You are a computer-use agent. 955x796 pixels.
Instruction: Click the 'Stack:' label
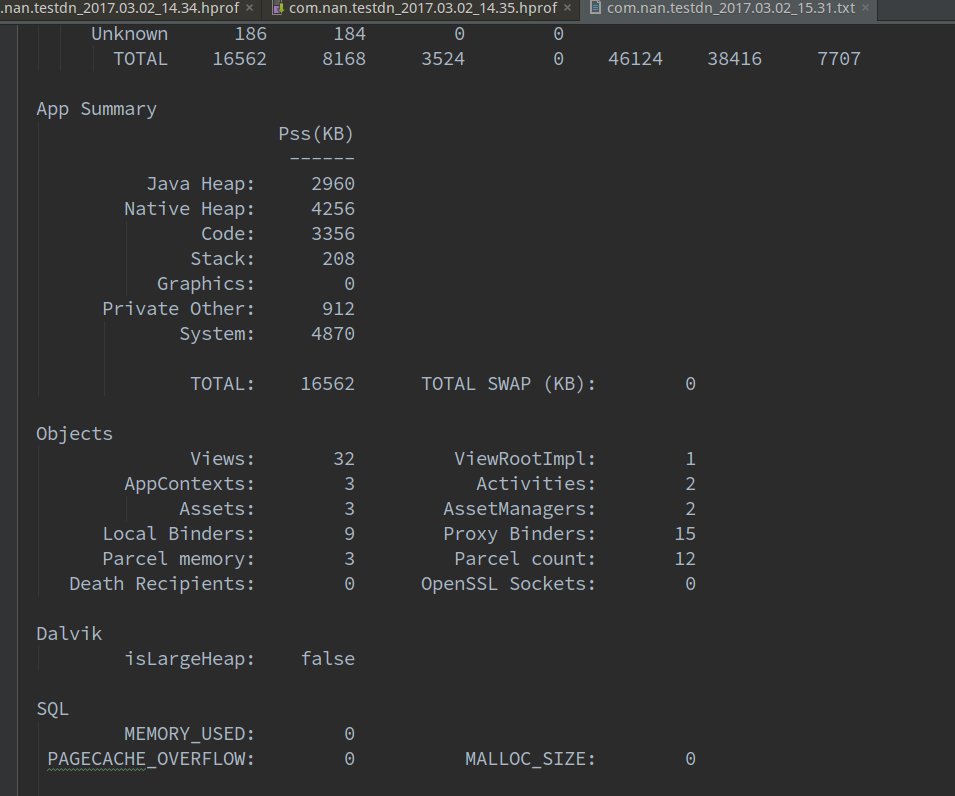coord(222,259)
